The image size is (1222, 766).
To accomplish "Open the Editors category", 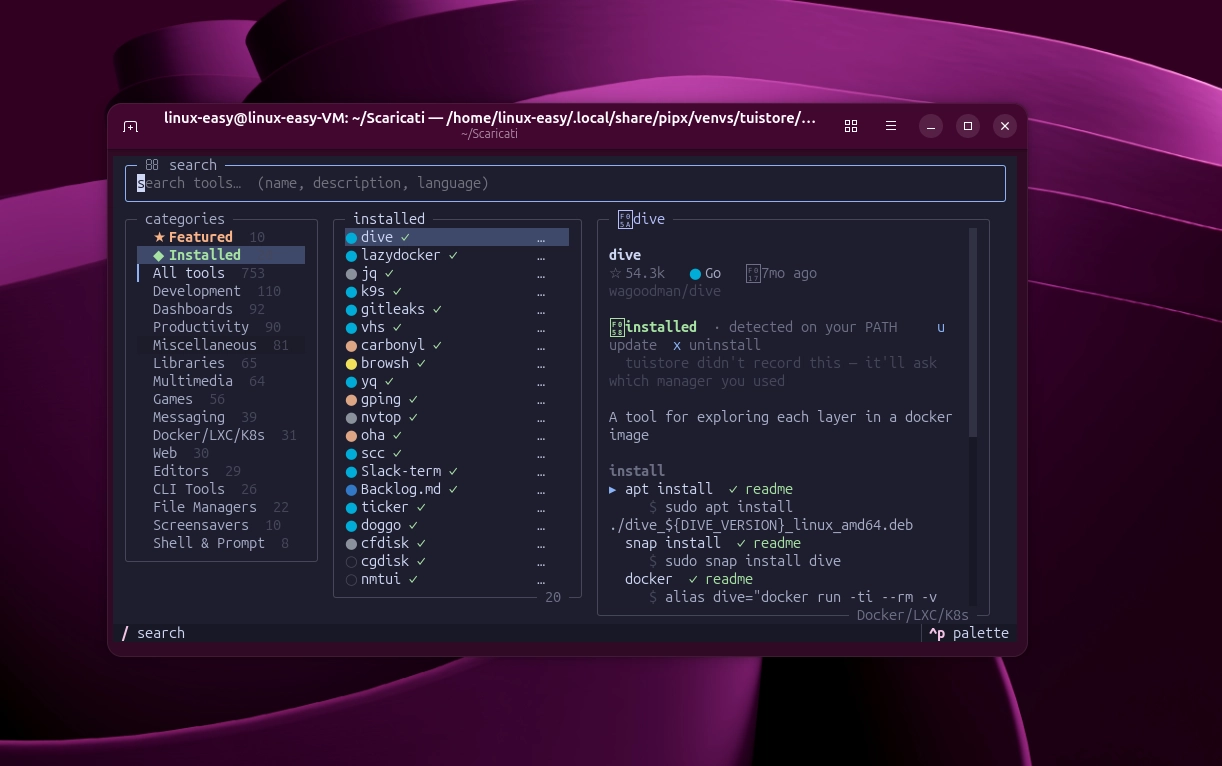I will pos(221,471).
